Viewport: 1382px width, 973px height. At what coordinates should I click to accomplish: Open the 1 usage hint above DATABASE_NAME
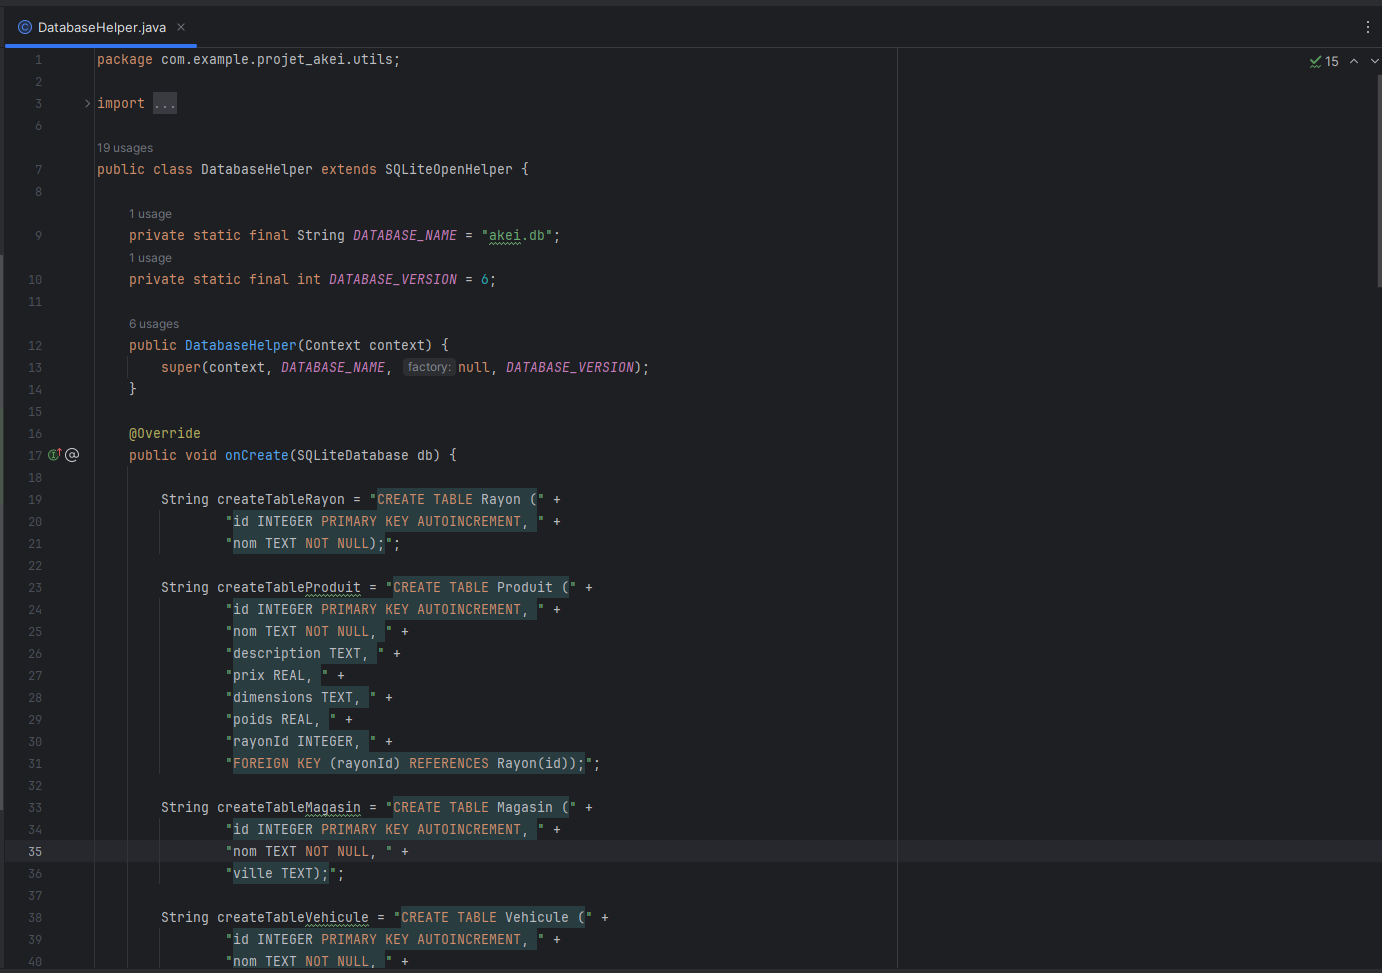pos(150,214)
